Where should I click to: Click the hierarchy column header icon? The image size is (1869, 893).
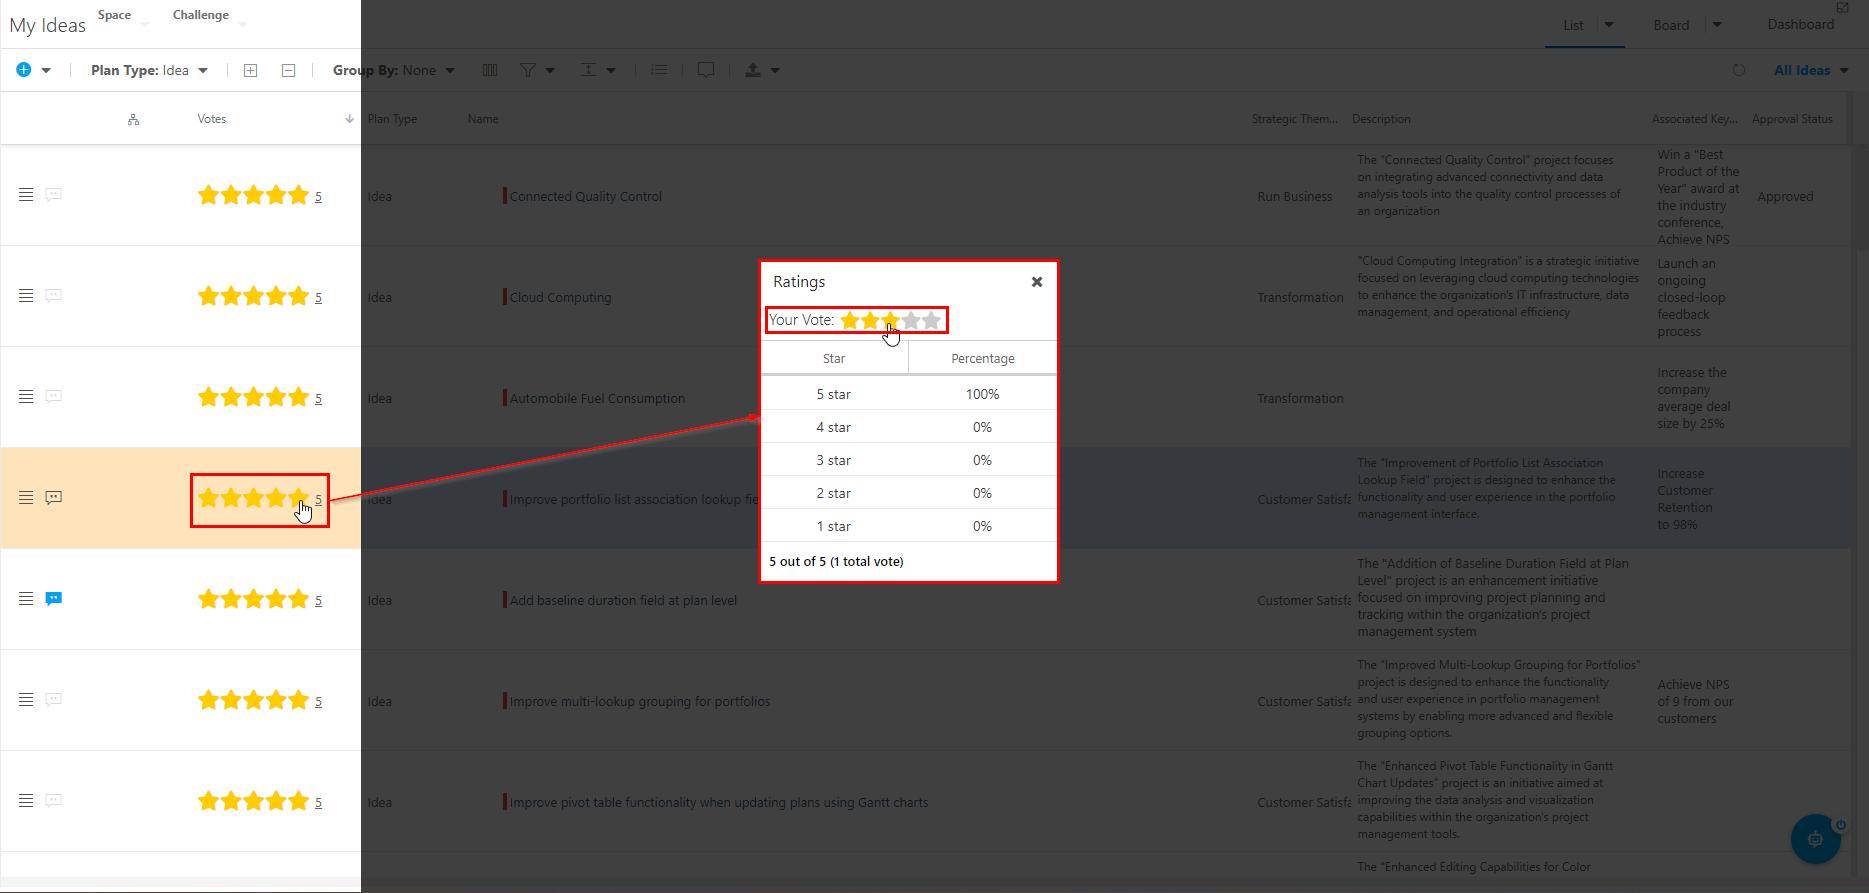pos(134,119)
